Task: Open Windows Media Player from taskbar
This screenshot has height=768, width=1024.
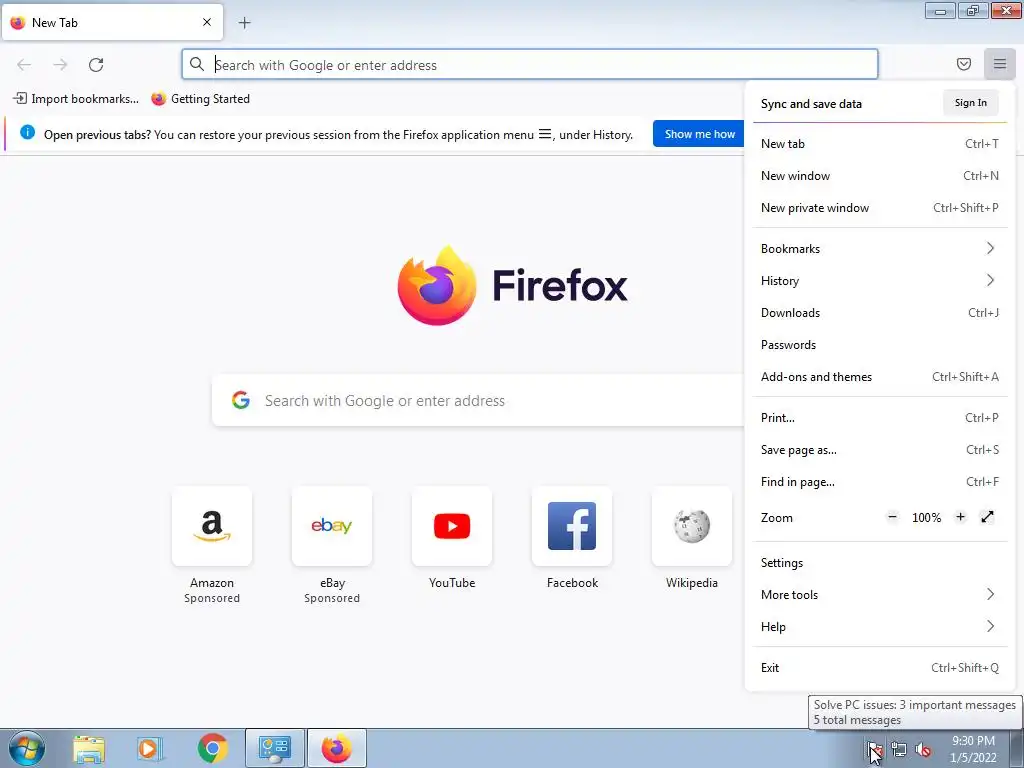Action: click(148, 748)
